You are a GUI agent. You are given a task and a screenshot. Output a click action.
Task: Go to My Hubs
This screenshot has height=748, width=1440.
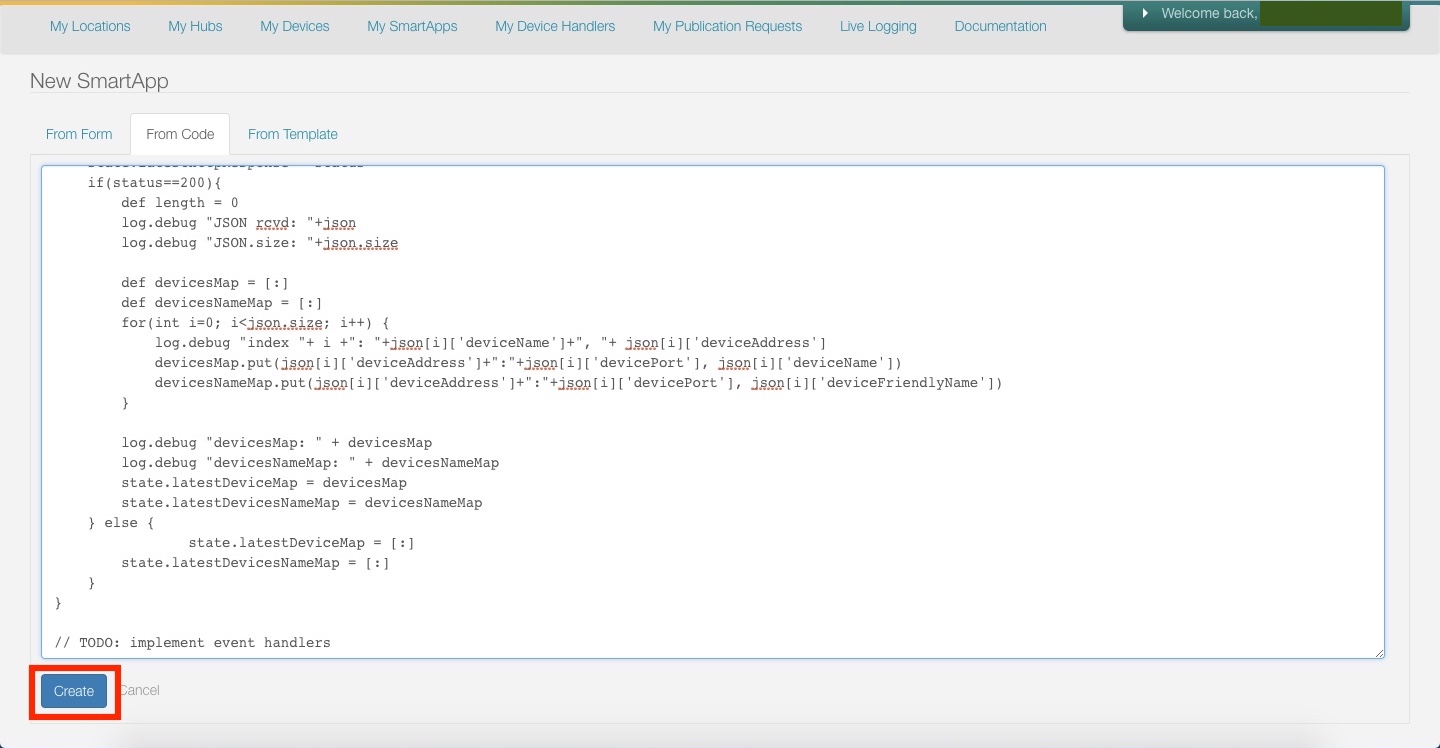coord(195,26)
